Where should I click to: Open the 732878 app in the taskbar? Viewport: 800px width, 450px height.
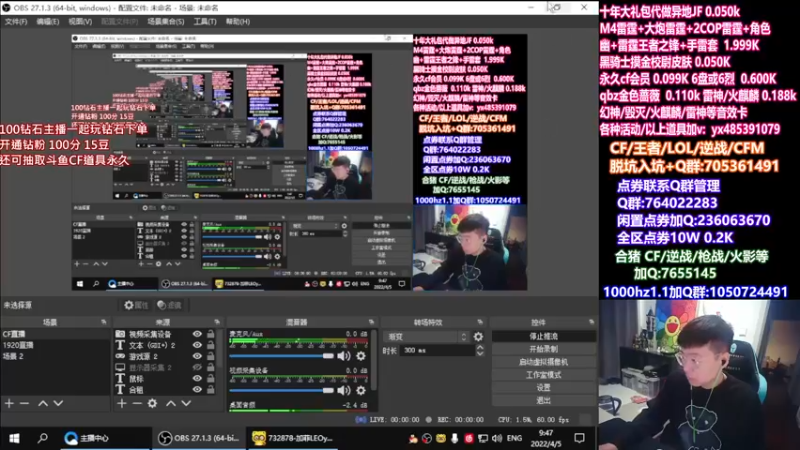[293, 438]
